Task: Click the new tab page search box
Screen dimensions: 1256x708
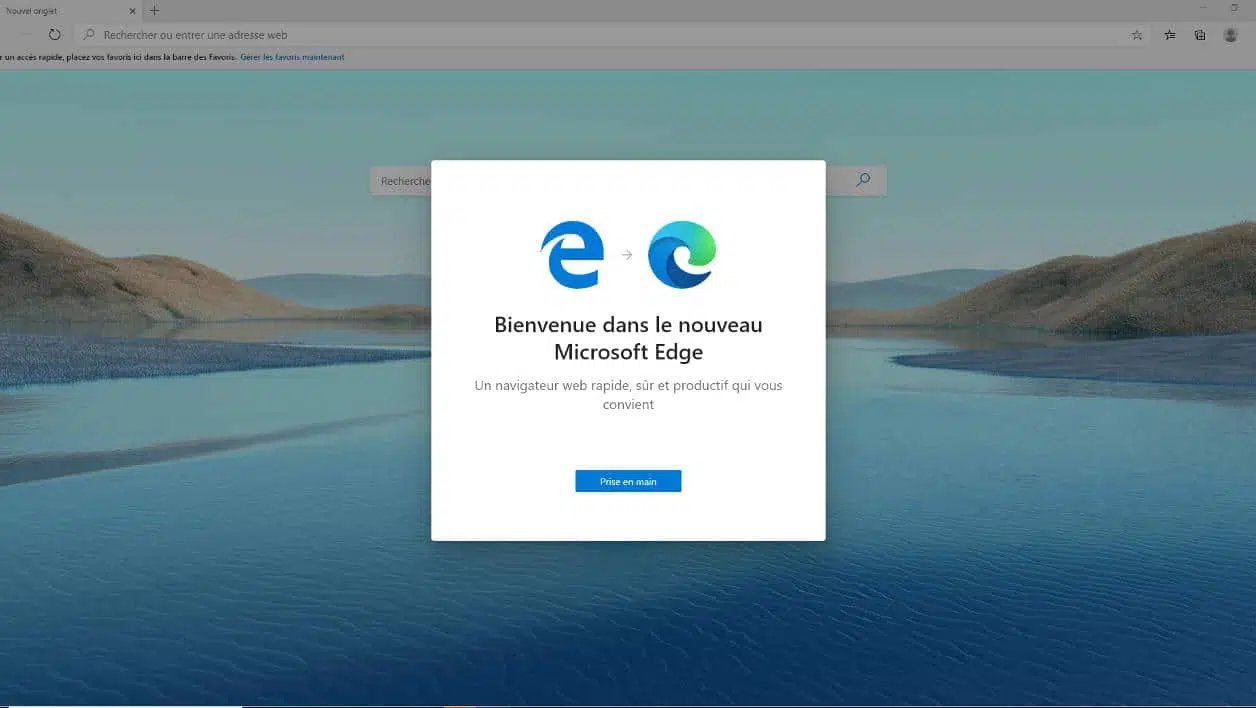Action: 628,181
